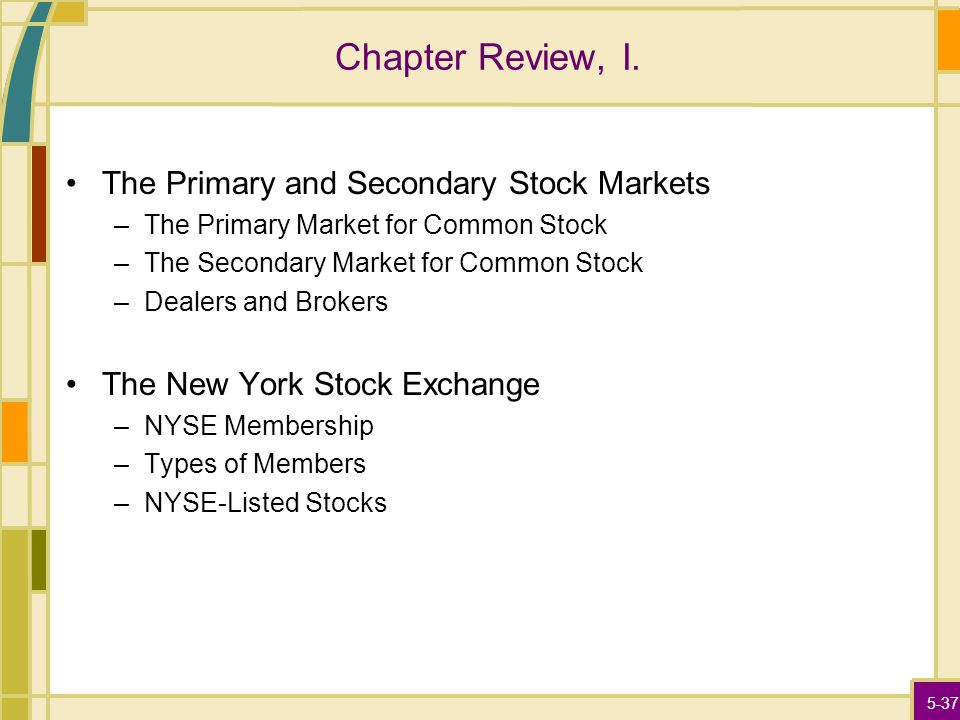Click the dash before Dealers and Brokers
Screen dimensions: 960x720
(x=121, y=302)
